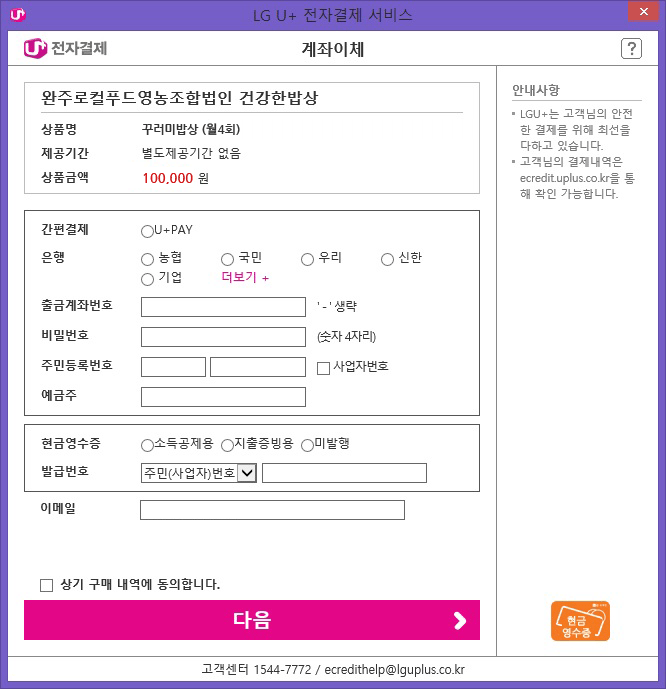The image size is (666, 689).
Task: Choose 신한 bank
Action: (x=387, y=259)
